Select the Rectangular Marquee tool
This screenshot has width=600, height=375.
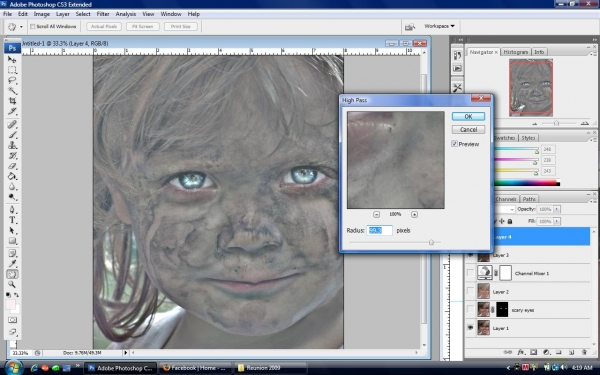(12, 70)
